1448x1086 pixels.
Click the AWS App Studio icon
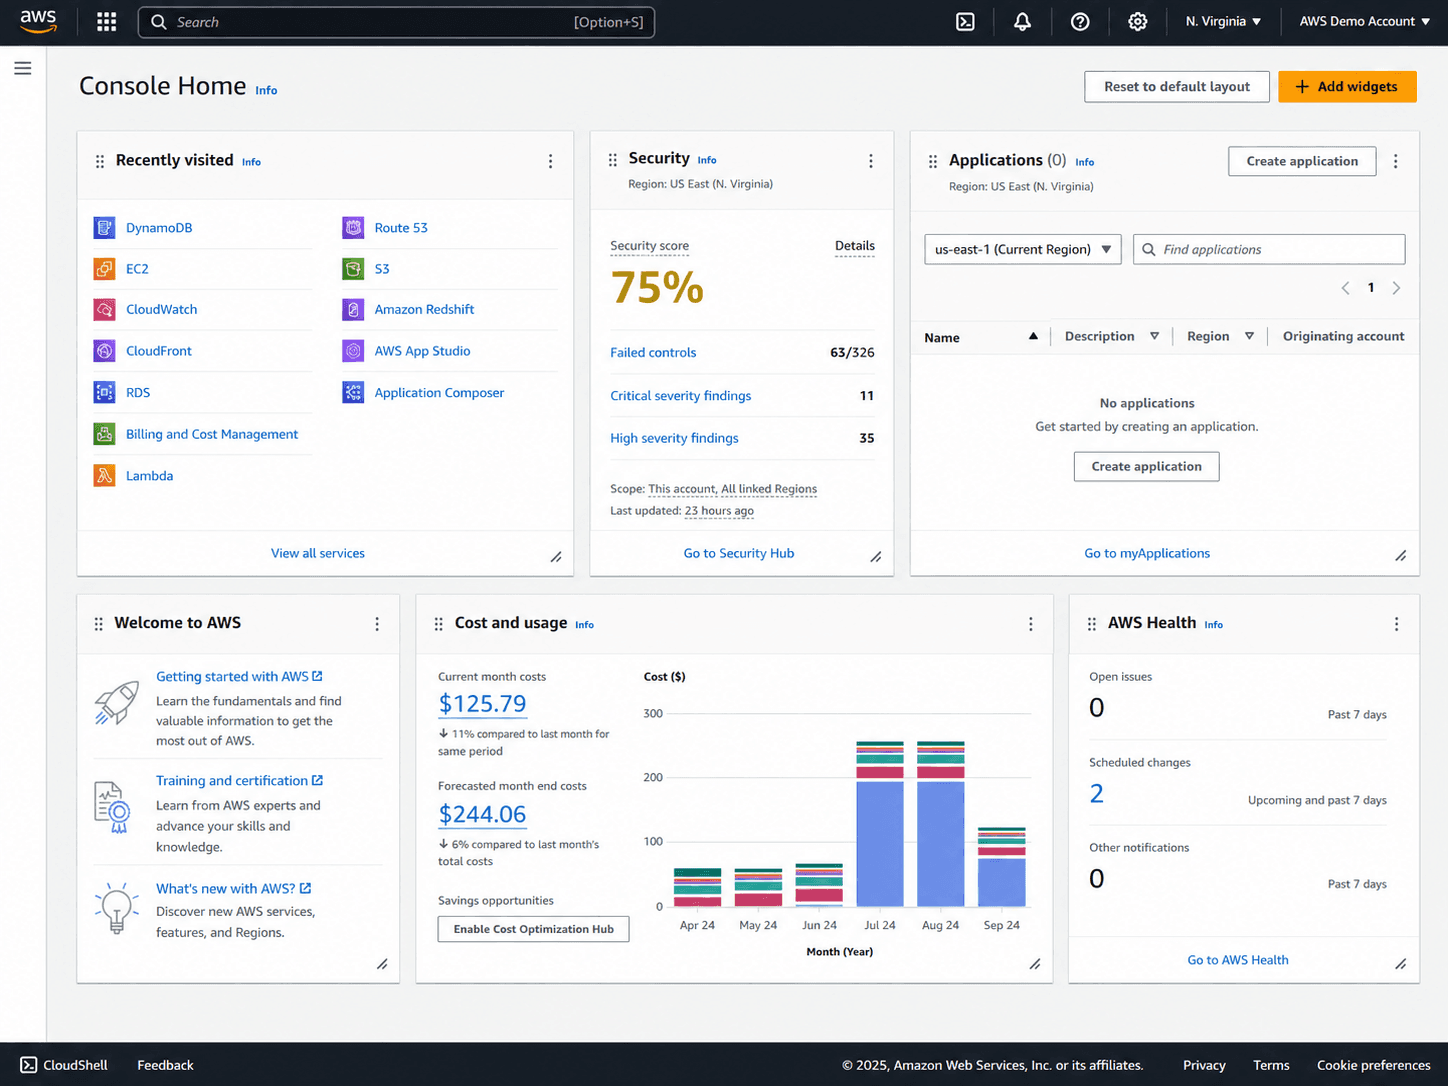(x=353, y=351)
